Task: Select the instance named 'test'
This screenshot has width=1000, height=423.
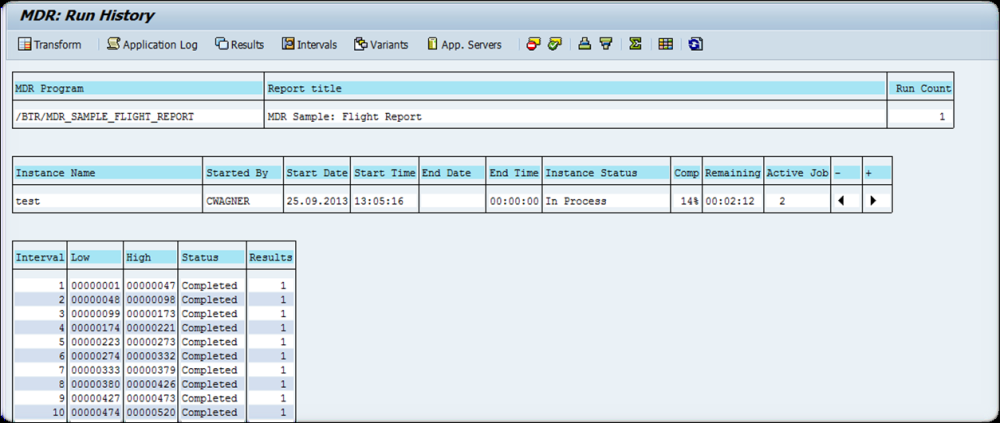Action: click(x=108, y=201)
